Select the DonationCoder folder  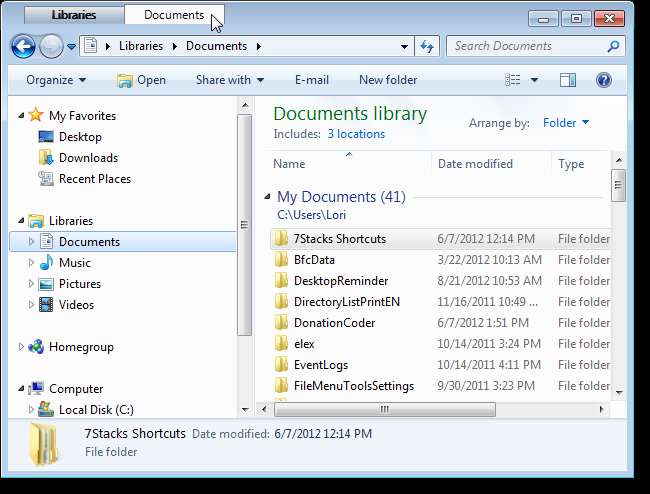point(334,323)
